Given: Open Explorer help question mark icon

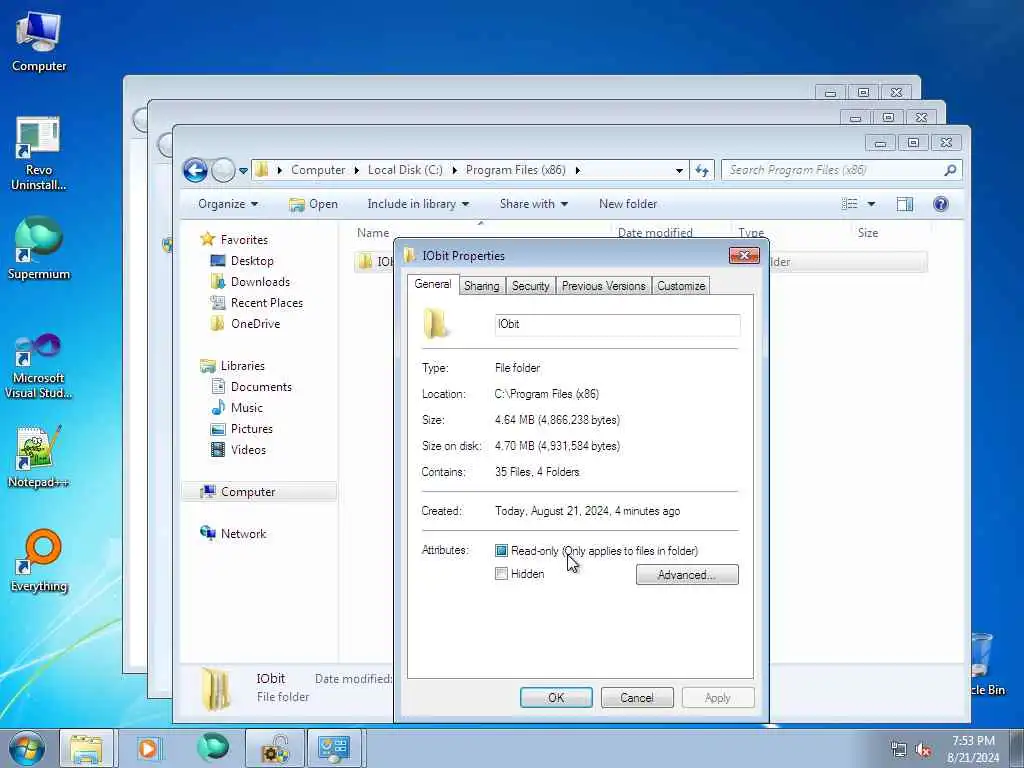Looking at the screenshot, I should coord(940,204).
